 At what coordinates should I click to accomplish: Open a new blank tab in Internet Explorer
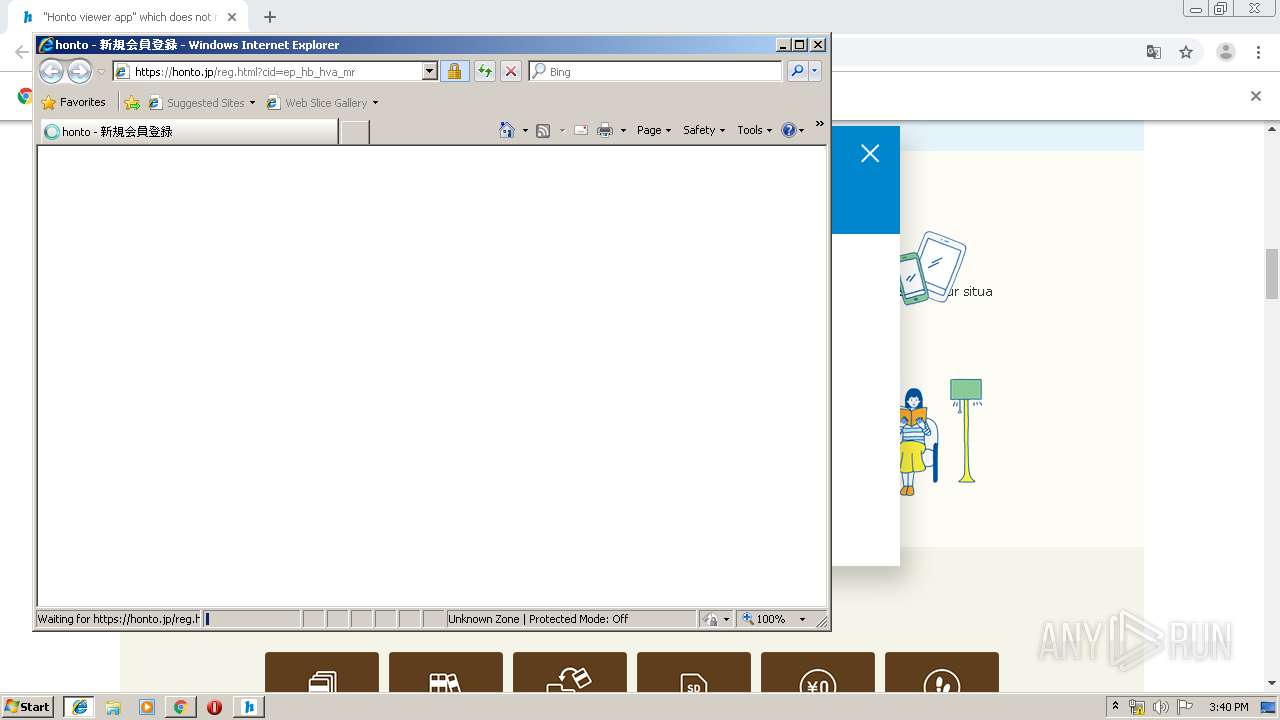[355, 132]
